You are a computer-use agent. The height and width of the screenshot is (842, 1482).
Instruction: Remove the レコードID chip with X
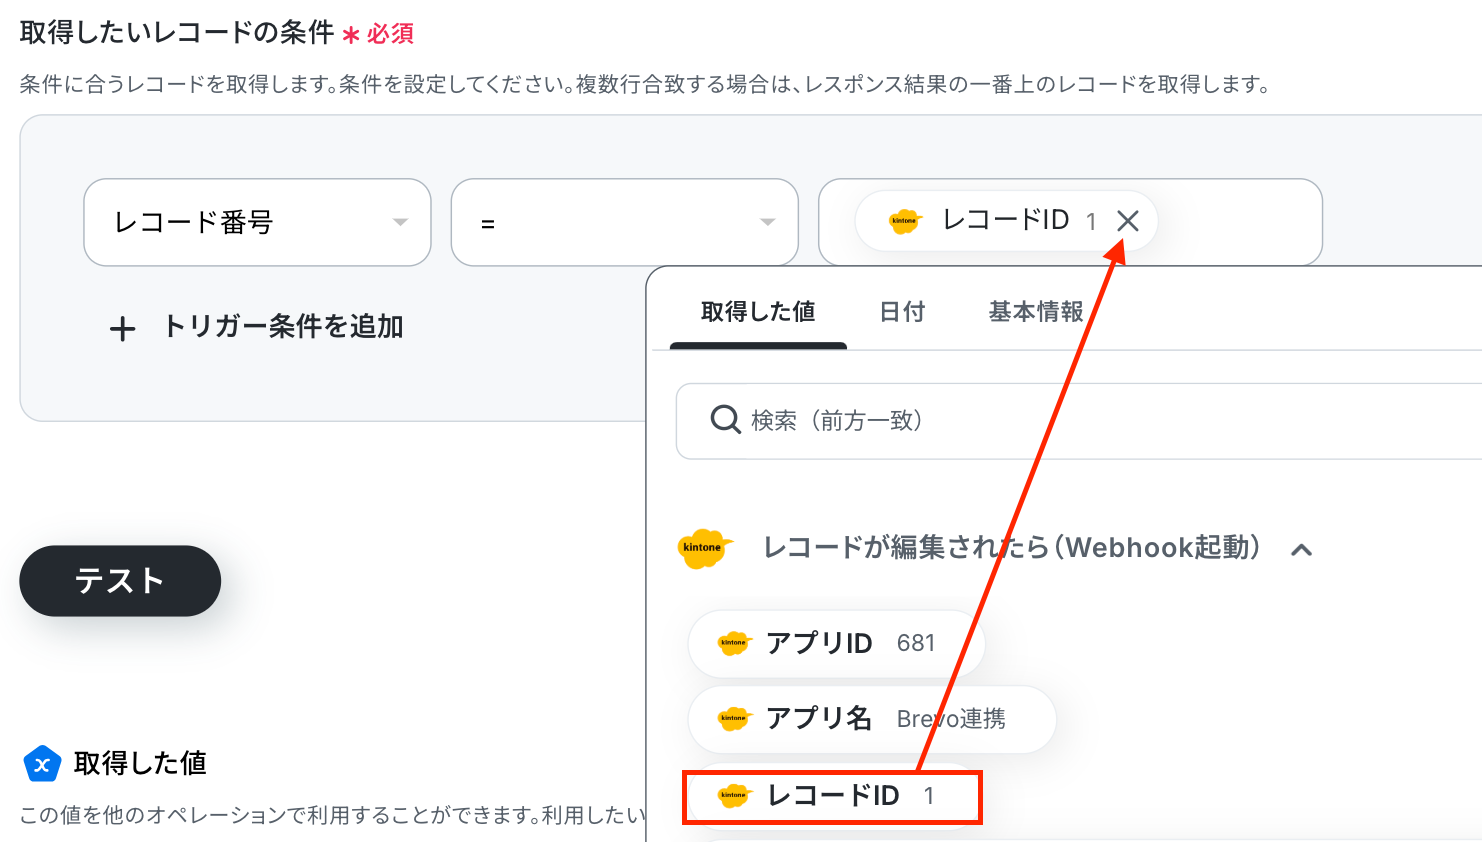(x=1127, y=221)
